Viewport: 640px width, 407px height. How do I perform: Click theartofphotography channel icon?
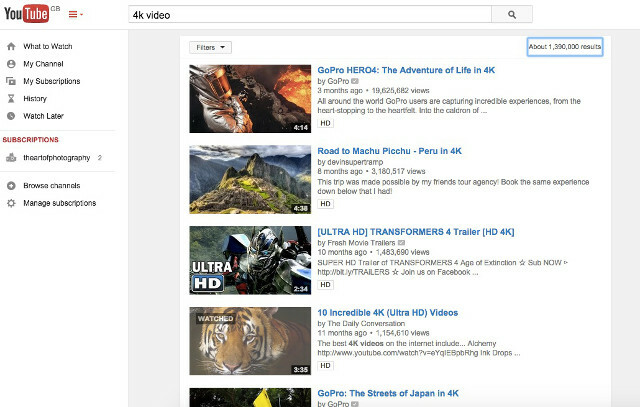pos(11,158)
